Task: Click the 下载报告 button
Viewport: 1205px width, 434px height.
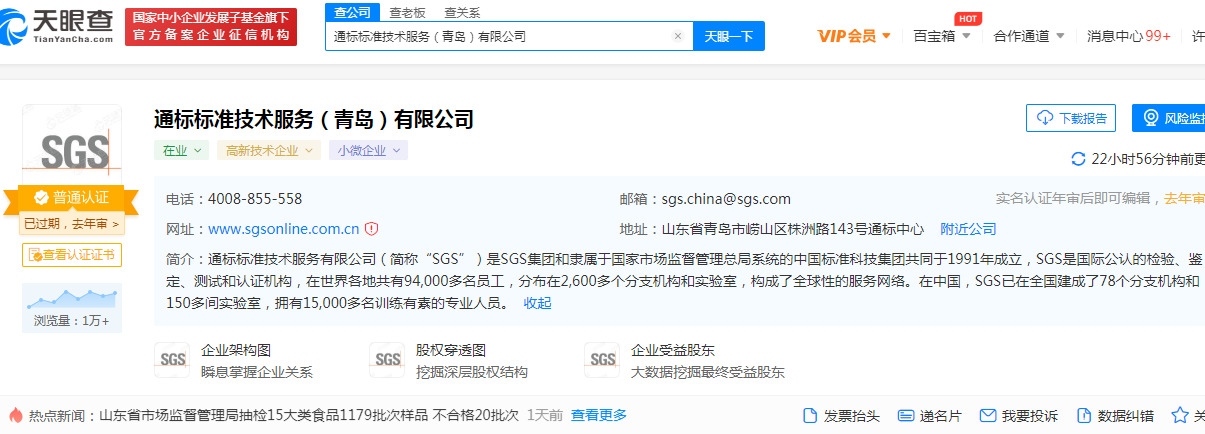Action: pos(1071,118)
